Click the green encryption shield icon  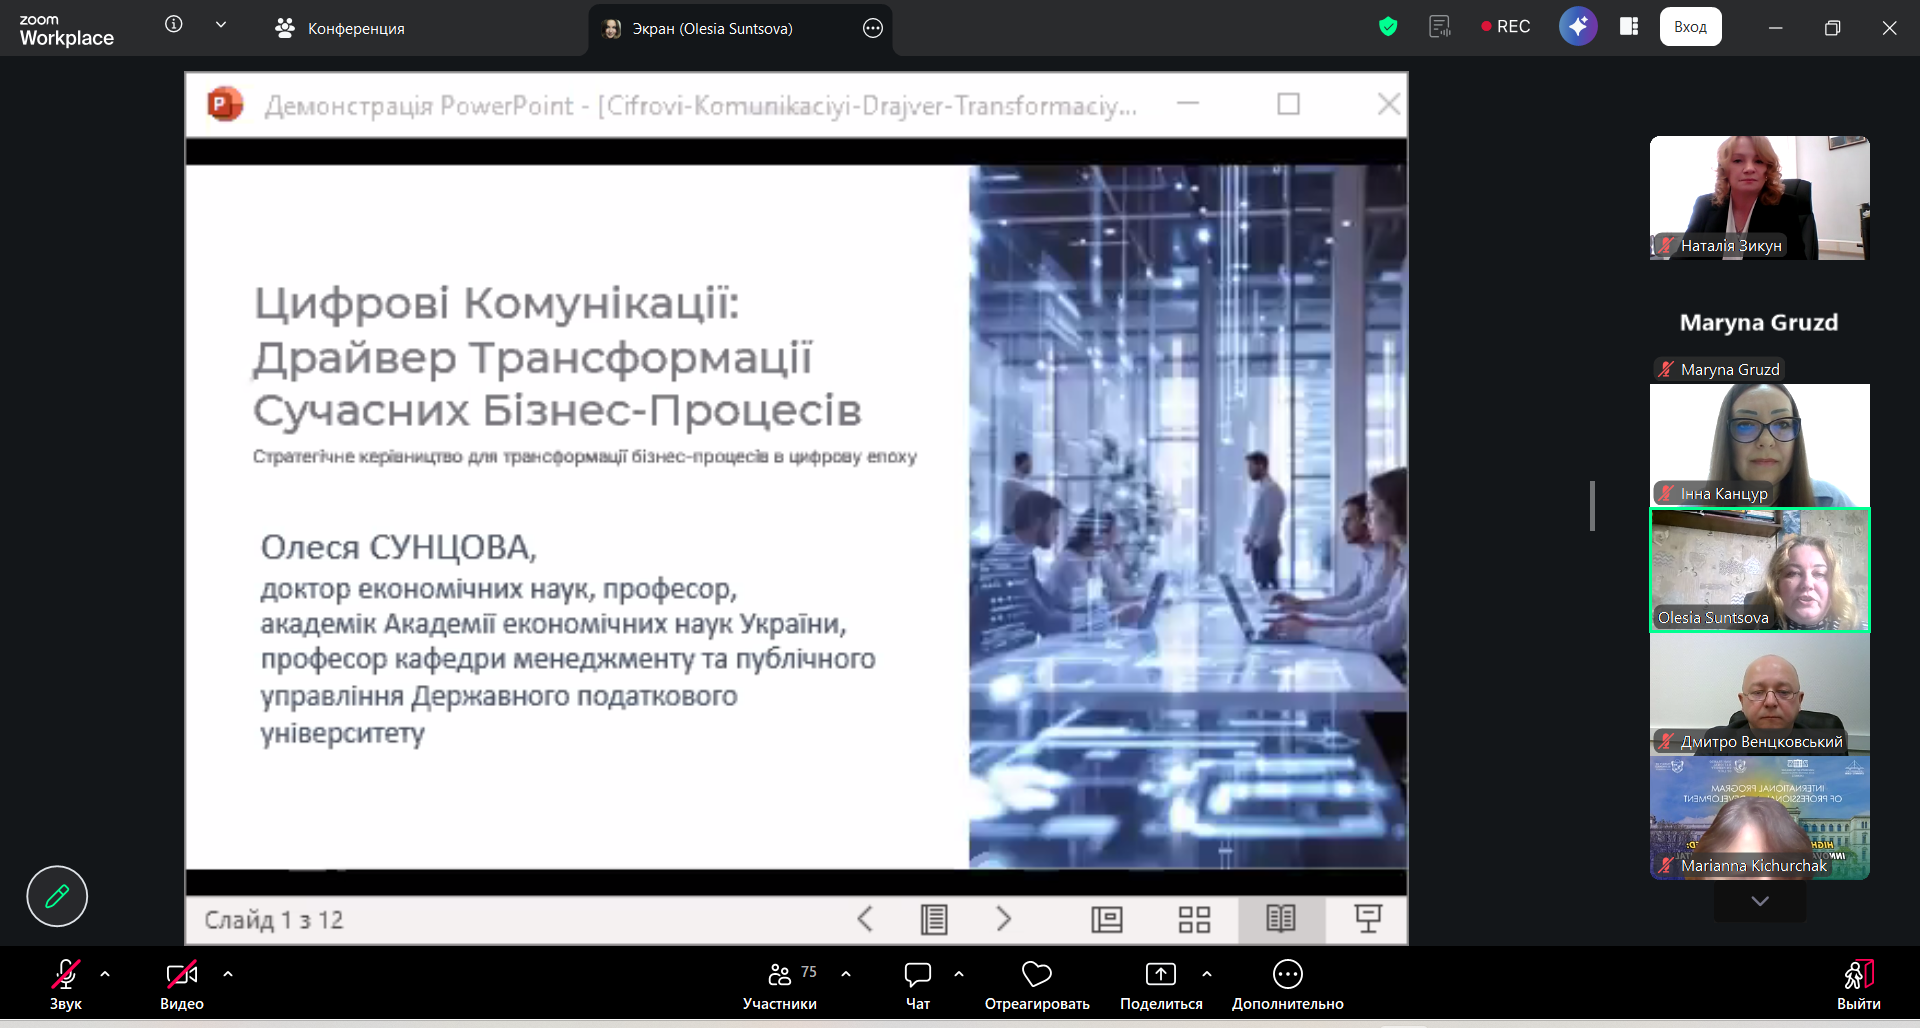tap(1387, 27)
